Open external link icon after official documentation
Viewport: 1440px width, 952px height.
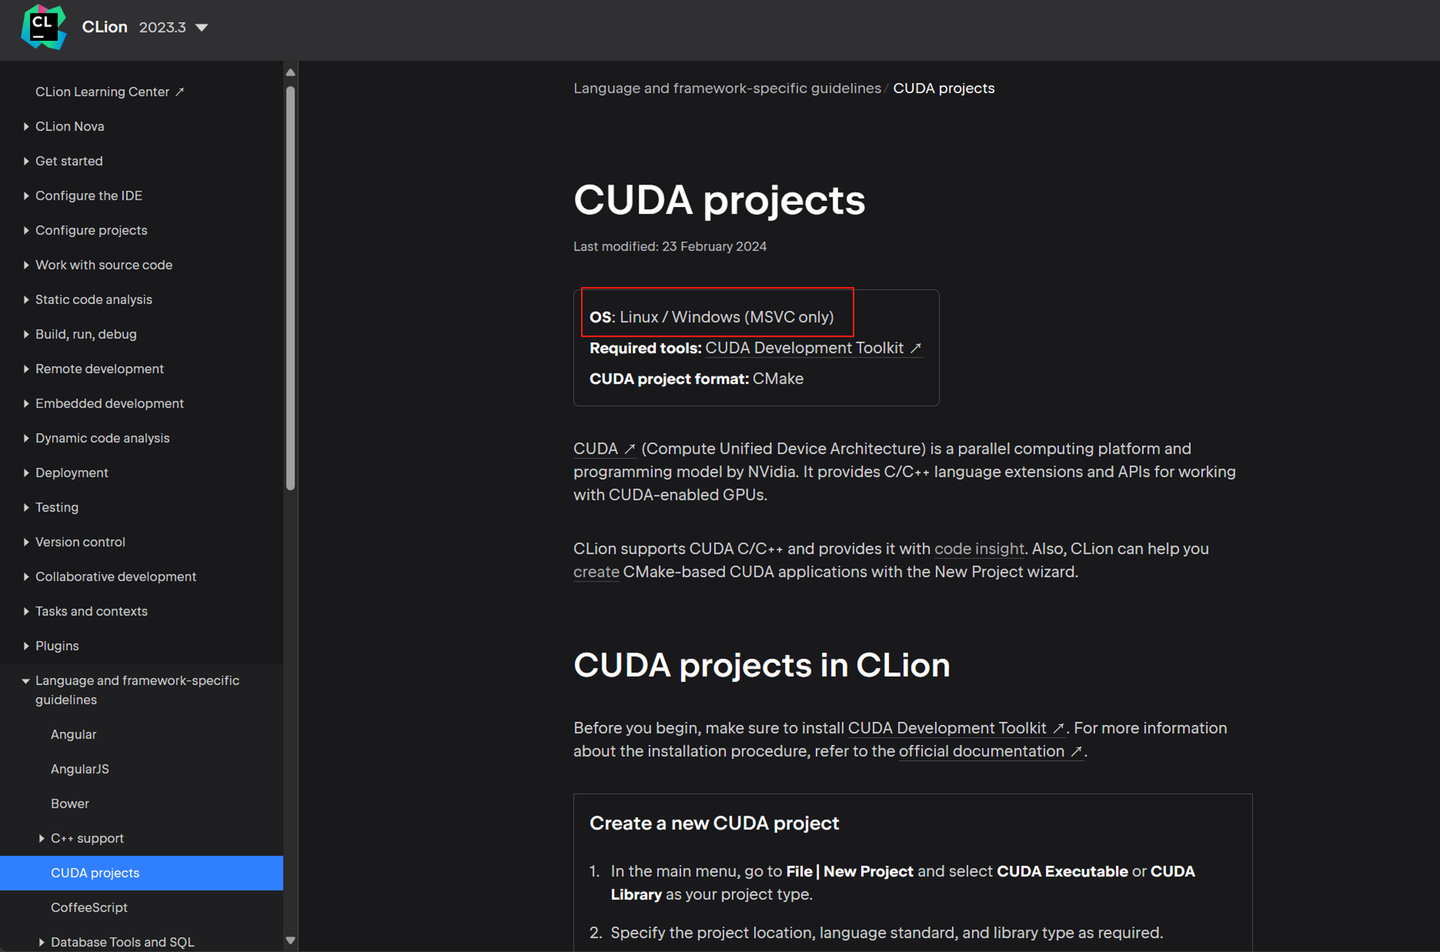[1077, 751]
